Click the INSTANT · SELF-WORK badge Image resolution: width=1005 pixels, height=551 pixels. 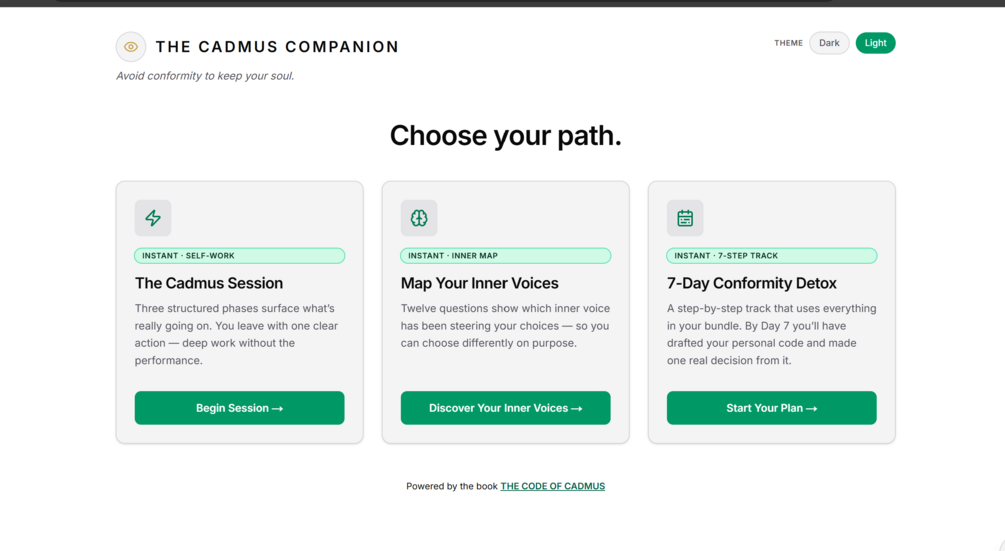[x=239, y=256]
